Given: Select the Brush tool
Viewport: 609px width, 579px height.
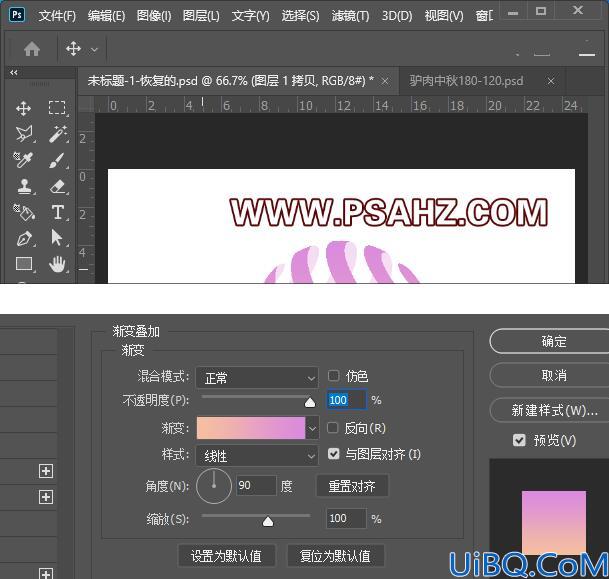Looking at the screenshot, I should click(x=57, y=160).
